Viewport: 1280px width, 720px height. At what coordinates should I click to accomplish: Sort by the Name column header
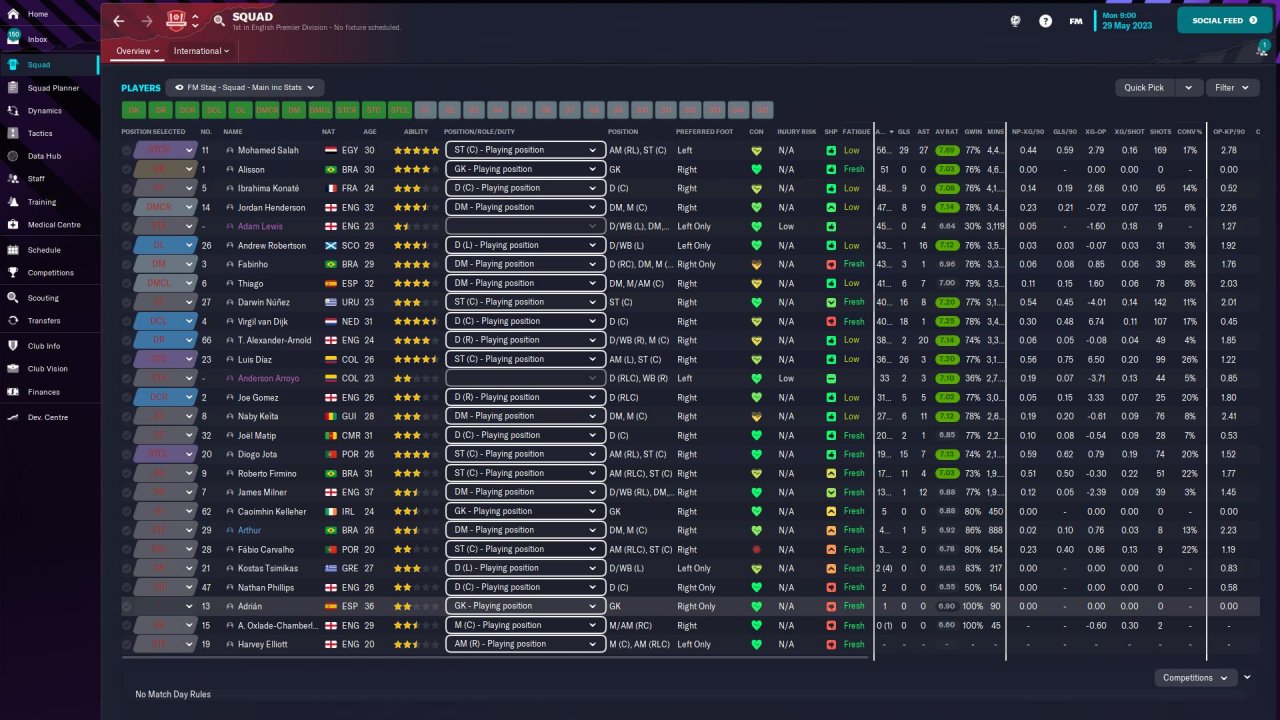tap(233, 132)
